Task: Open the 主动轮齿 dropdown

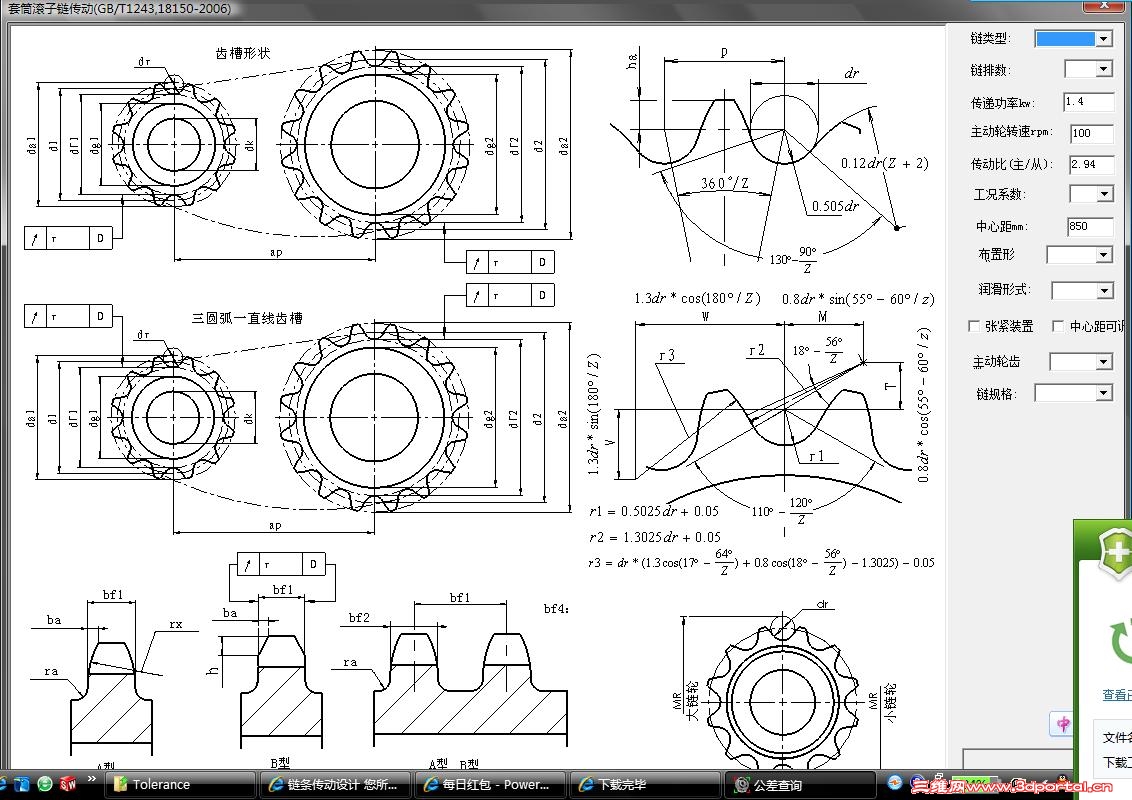Action: tap(1104, 362)
